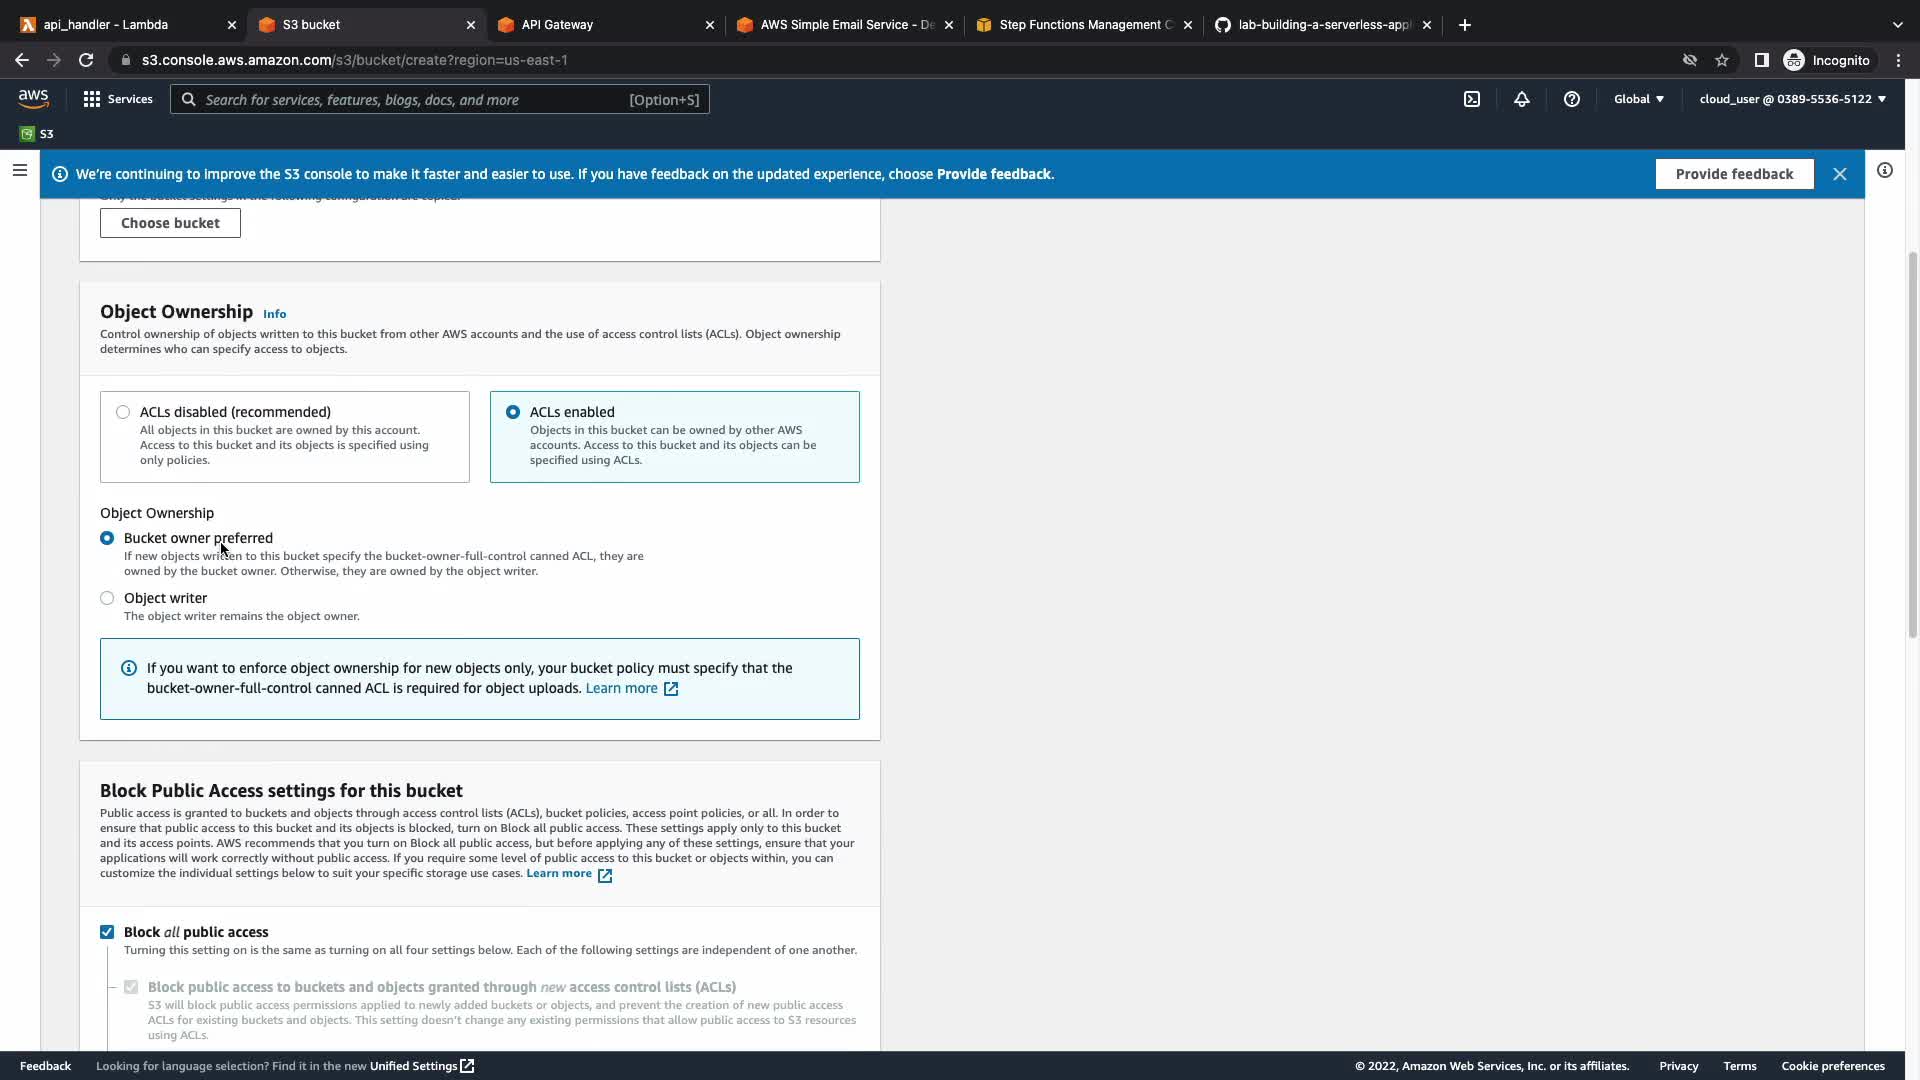Click the Choose bucket button

tap(170, 223)
